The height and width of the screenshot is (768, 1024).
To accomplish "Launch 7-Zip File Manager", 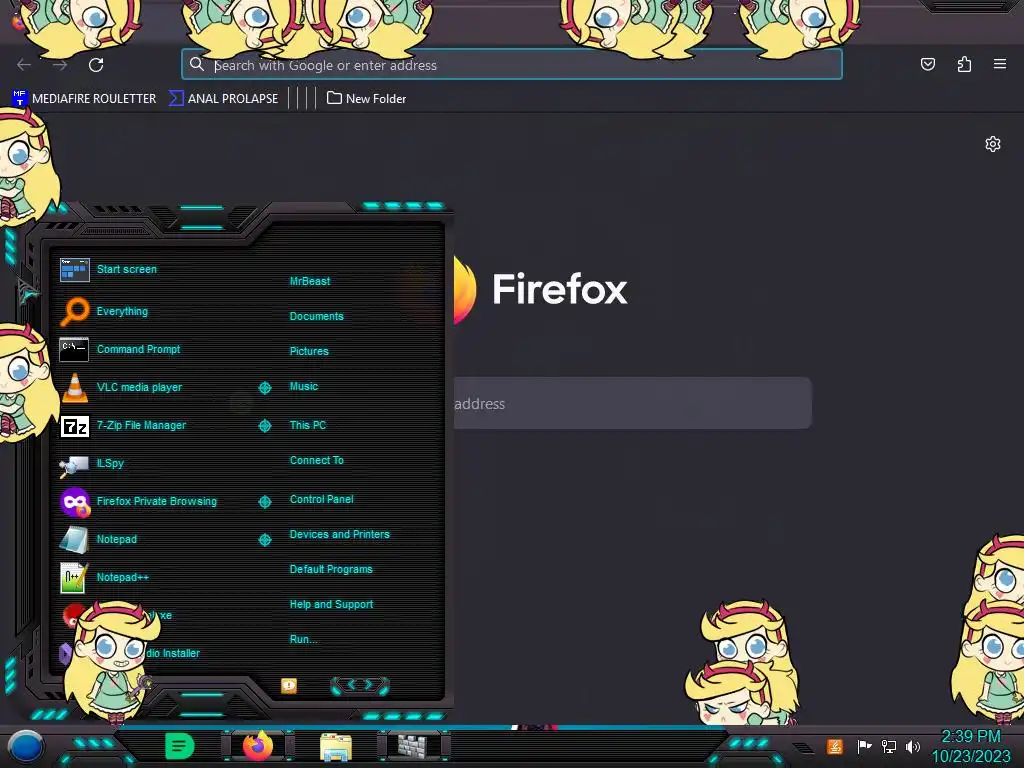I will pyautogui.click(x=123, y=426).
